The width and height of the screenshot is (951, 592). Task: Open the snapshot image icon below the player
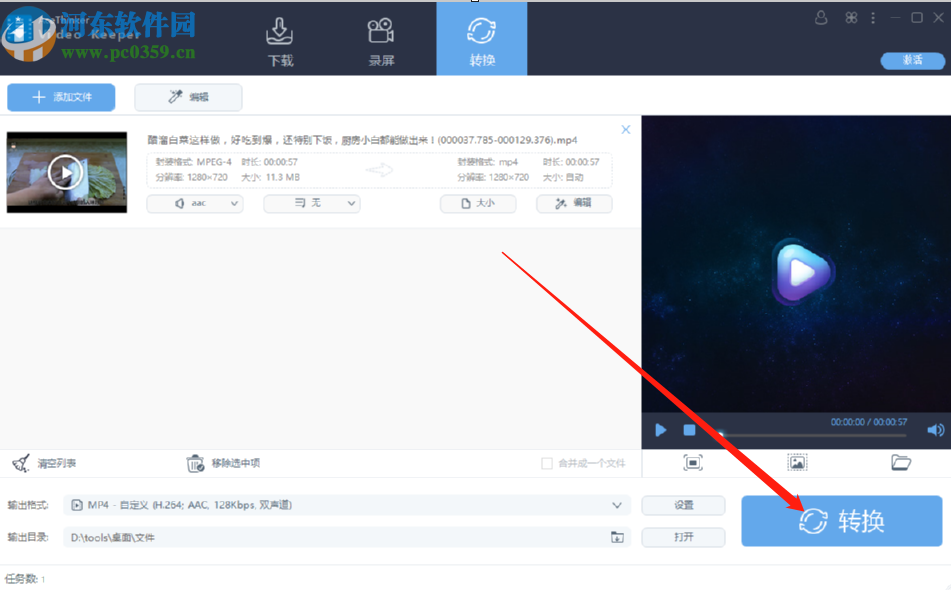[796, 462]
